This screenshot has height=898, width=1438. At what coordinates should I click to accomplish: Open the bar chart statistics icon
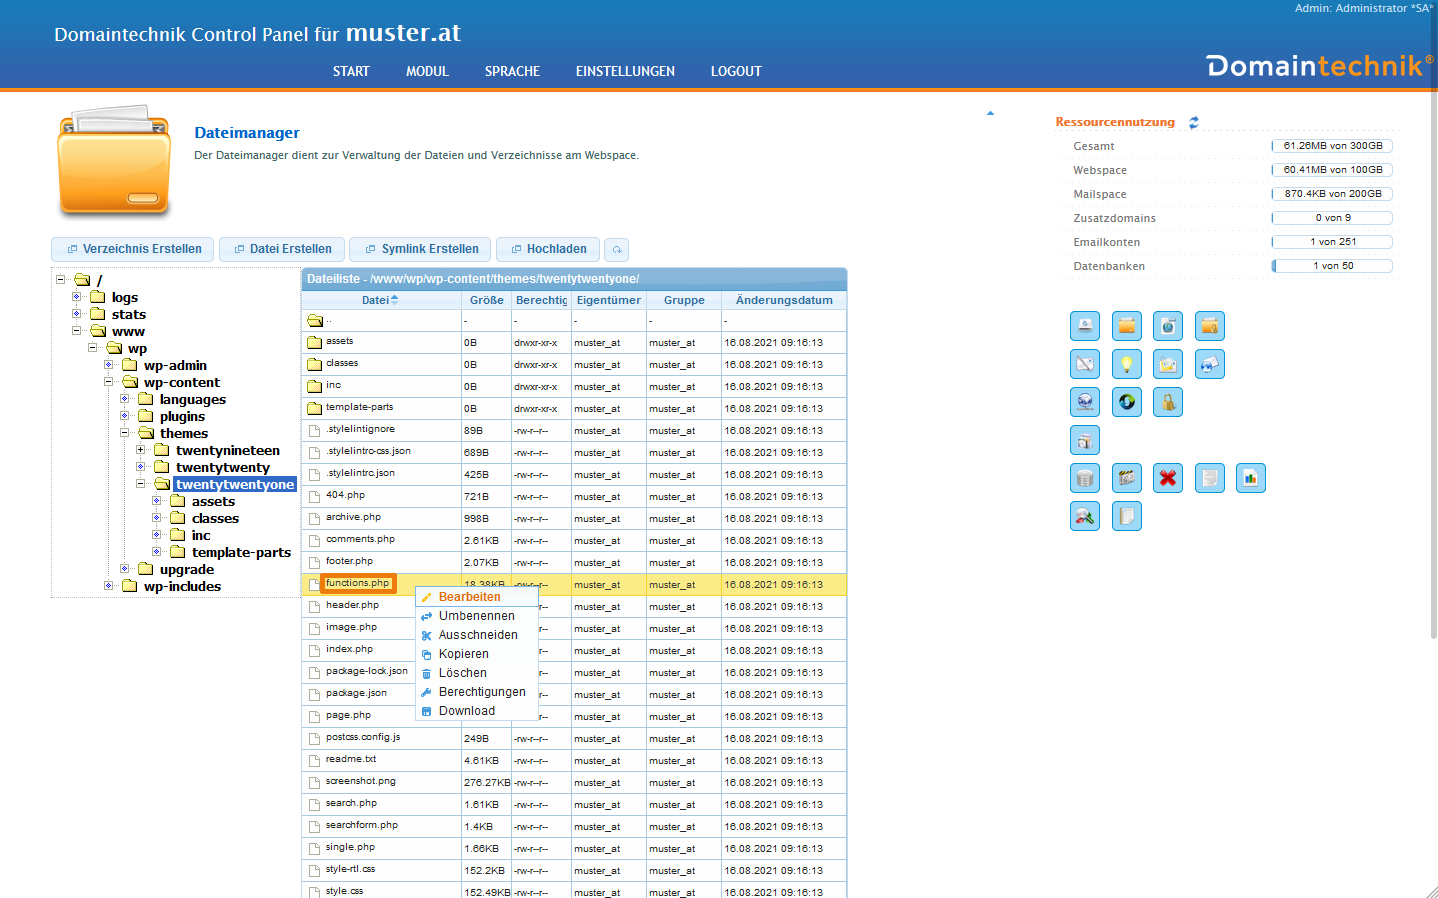pos(1250,479)
